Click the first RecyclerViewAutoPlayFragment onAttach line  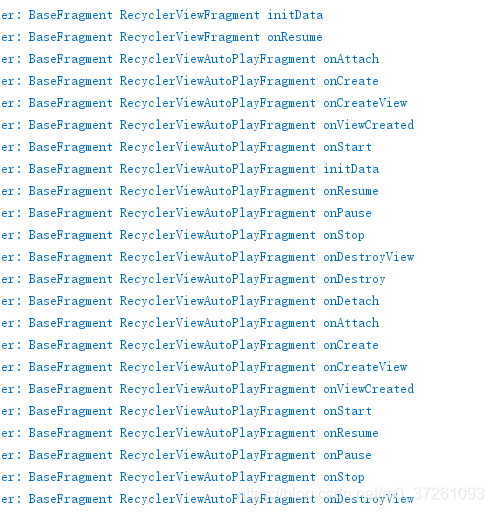coord(190,59)
